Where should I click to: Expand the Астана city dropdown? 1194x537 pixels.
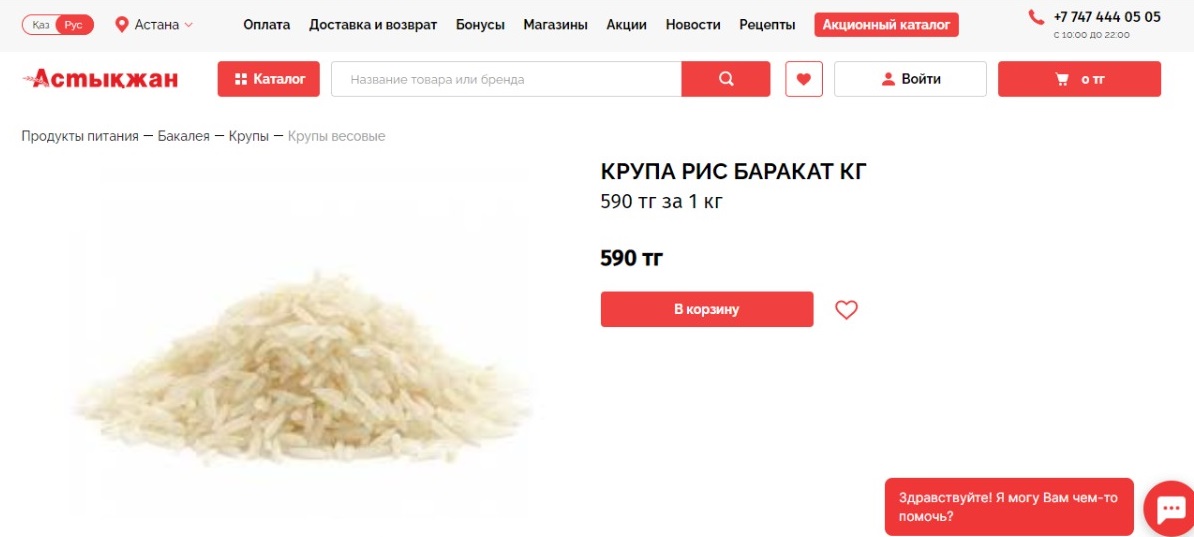[x=155, y=25]
